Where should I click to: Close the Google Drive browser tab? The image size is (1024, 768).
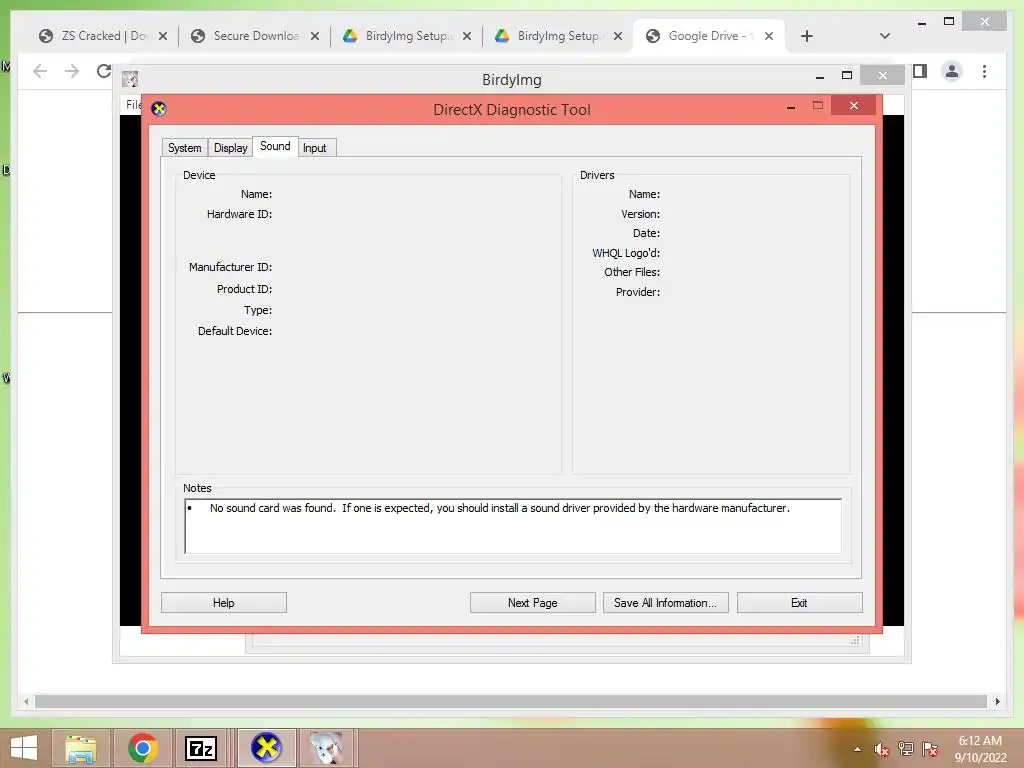pyautogui.click(x=769, y=36)
